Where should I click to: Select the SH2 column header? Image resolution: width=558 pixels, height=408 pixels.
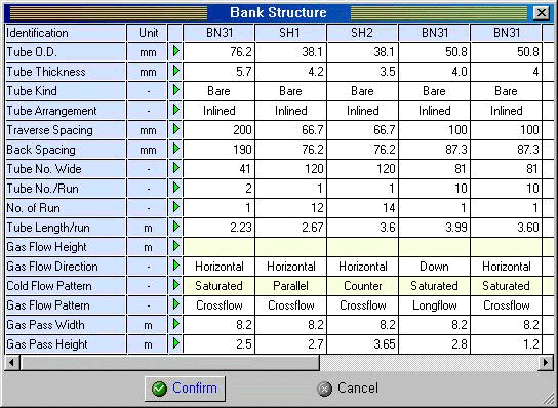tap(362, 33)
